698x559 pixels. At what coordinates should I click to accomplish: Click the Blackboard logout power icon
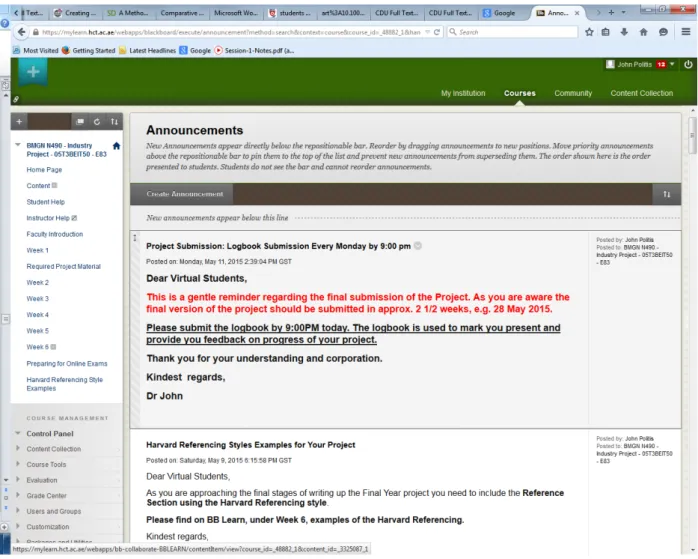click(688, 65)
